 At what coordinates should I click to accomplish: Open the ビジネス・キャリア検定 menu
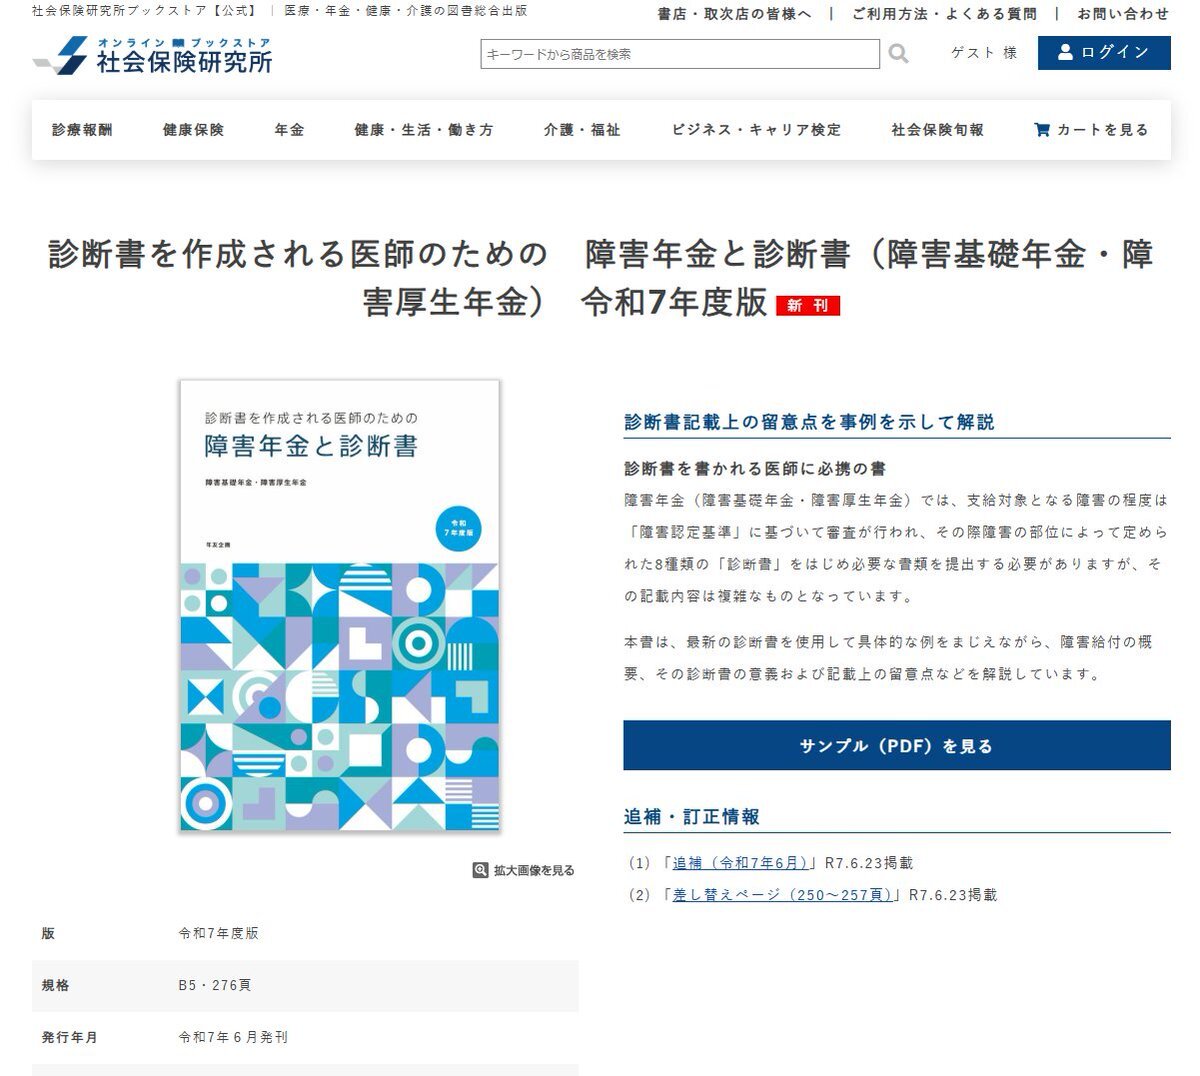(x=756, y=130)
